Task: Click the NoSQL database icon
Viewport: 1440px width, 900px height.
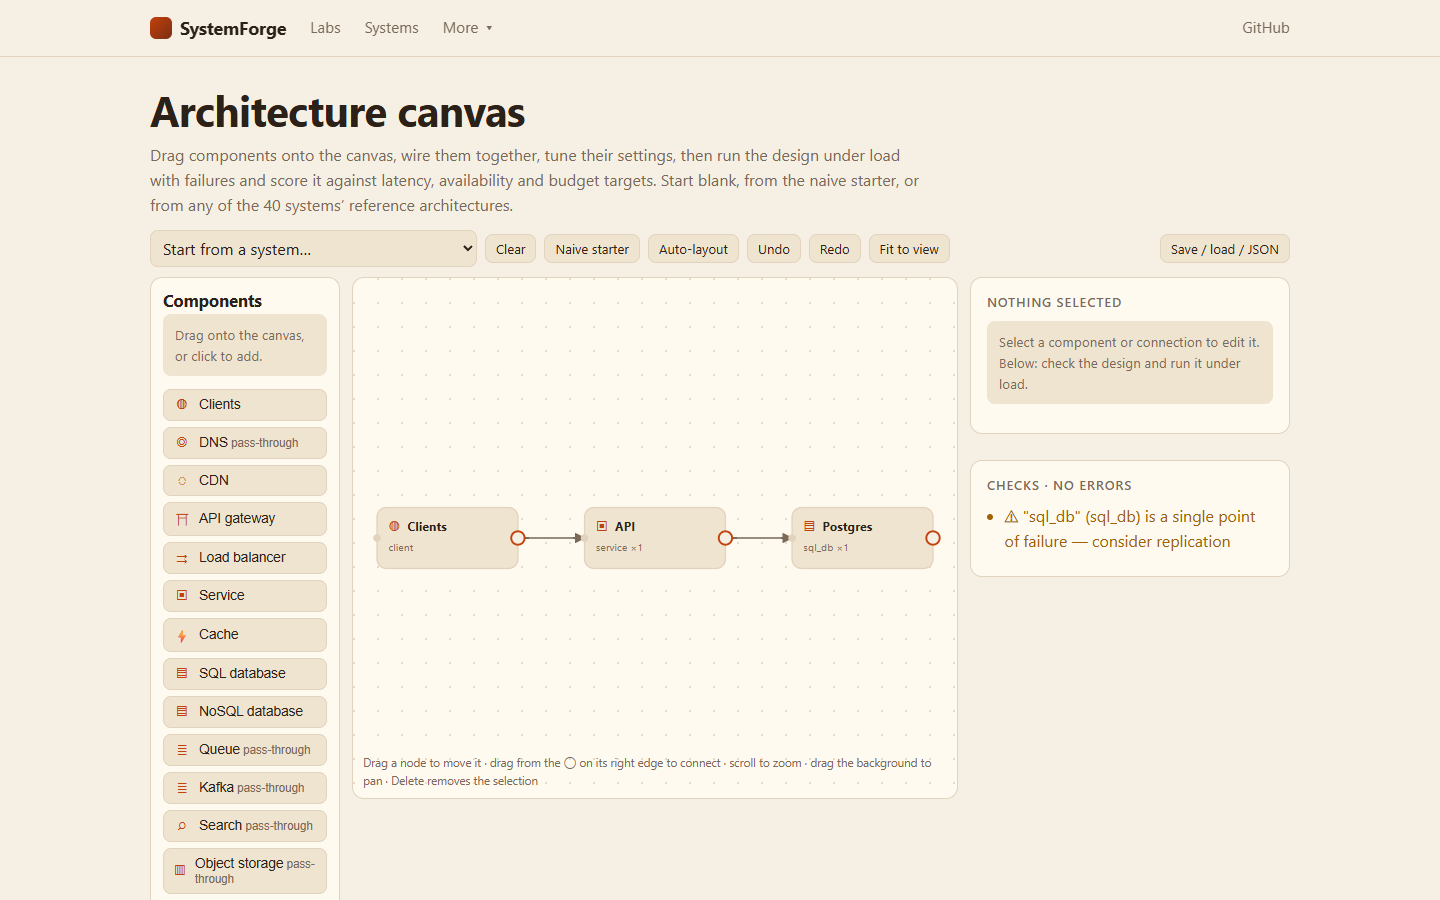Action: (x=182, y=711)
